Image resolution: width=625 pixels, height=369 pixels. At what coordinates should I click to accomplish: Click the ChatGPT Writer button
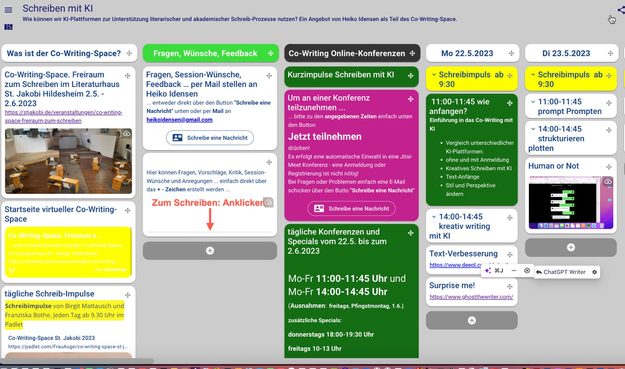click(x=560, y=272)
